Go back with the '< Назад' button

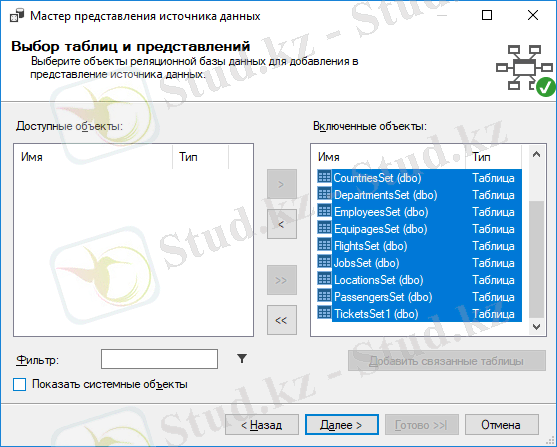pyautogui.click(x=262, y=424)
